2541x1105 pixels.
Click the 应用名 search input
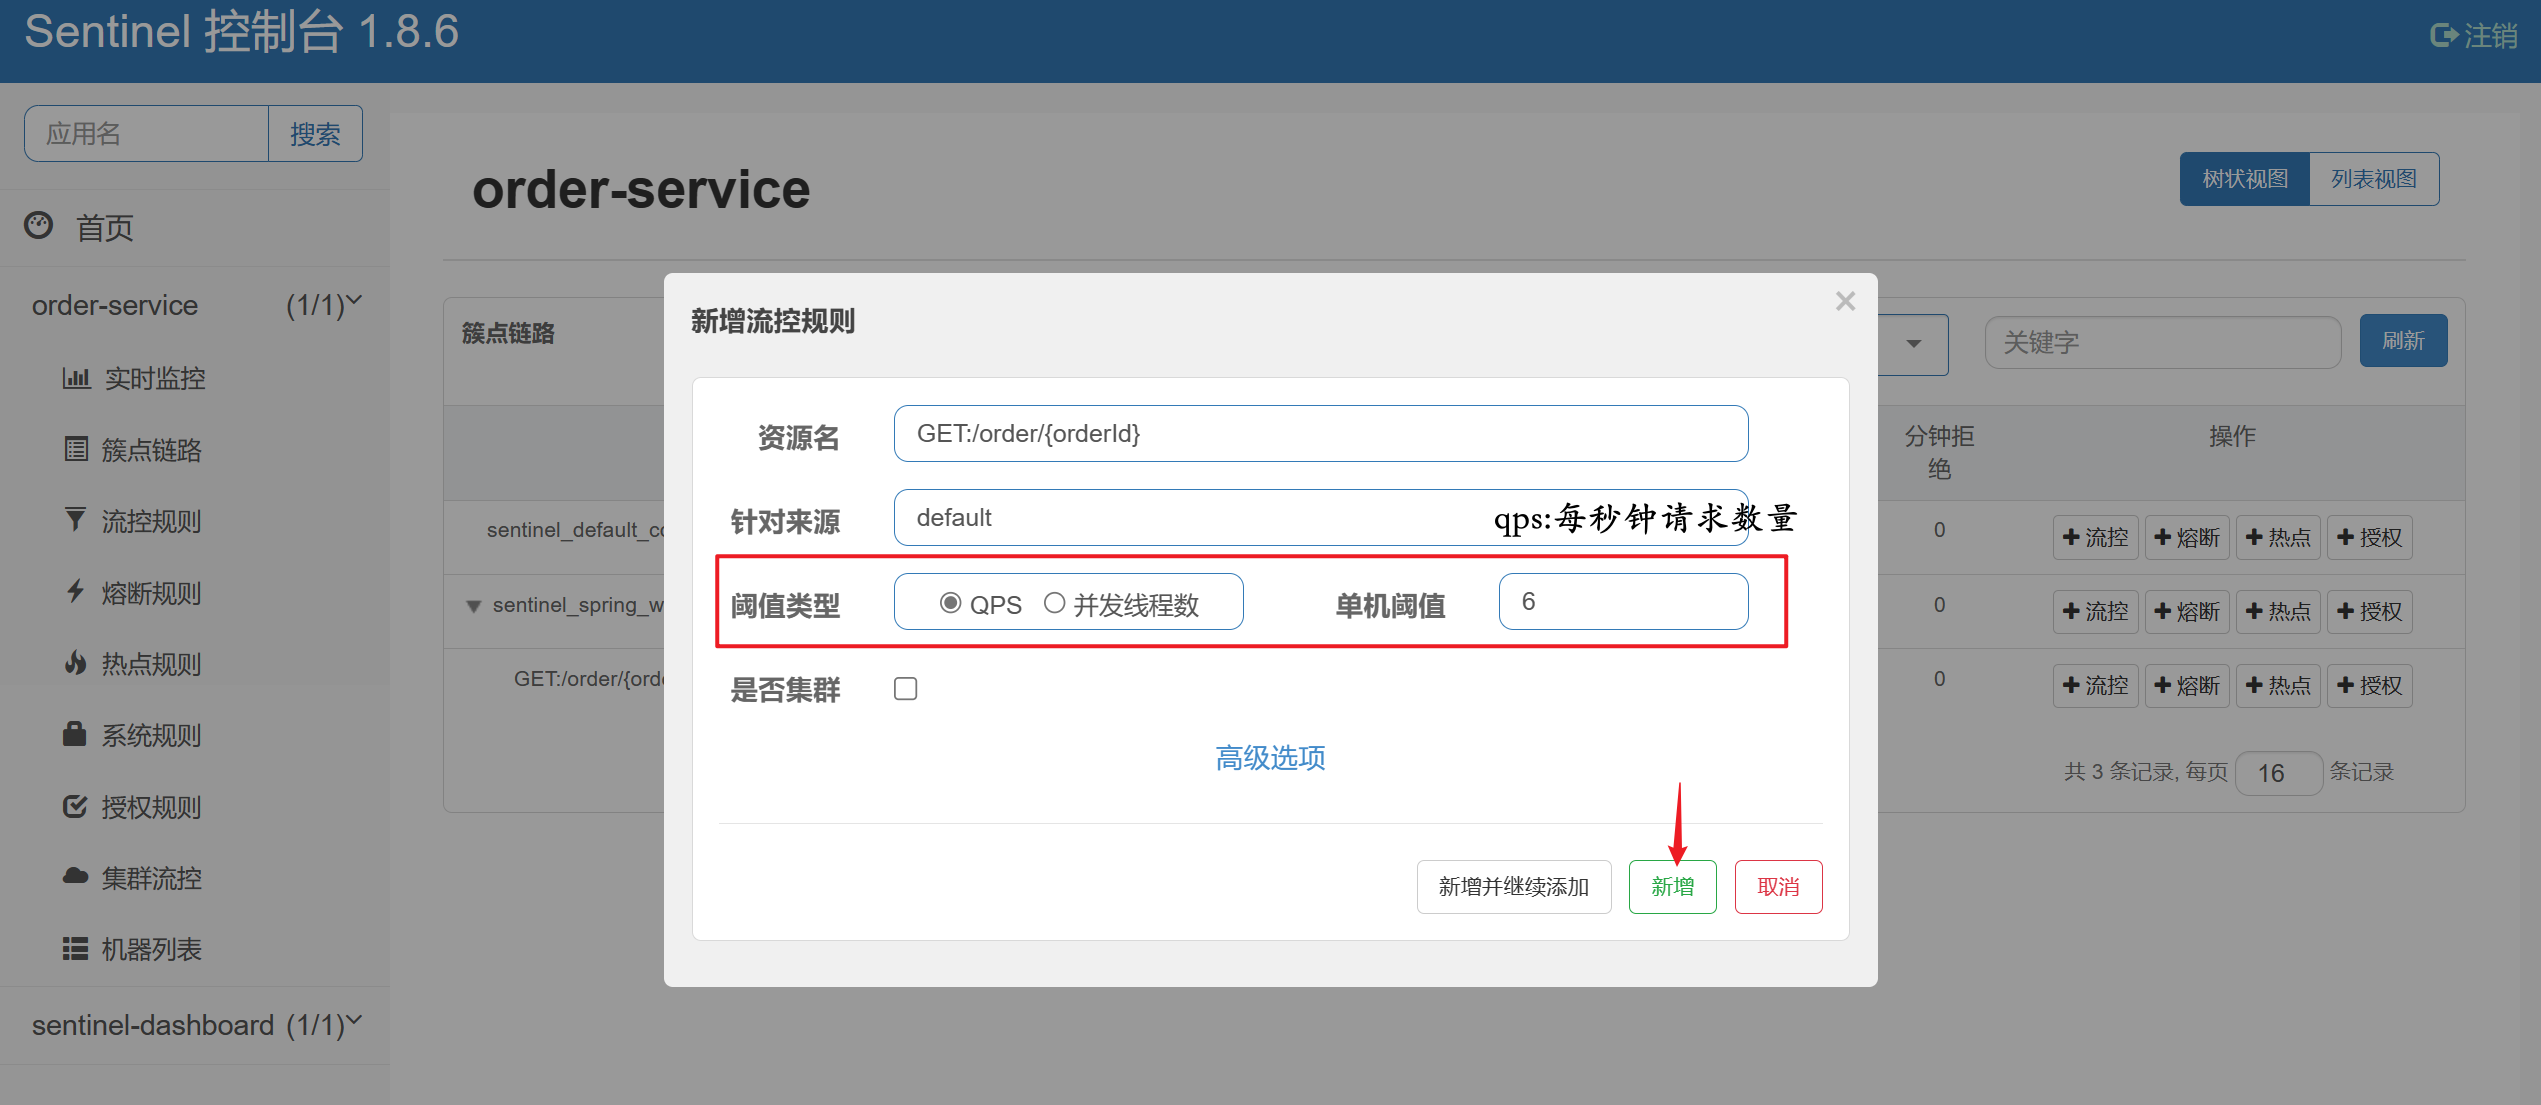146,134
